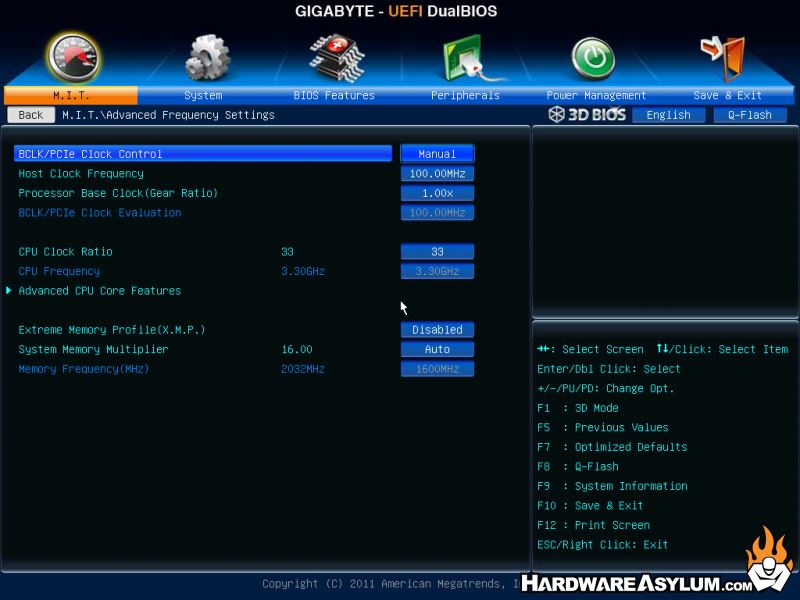Select the System Memory Multiplier label
800x600 pixels.
coord(93,349)
